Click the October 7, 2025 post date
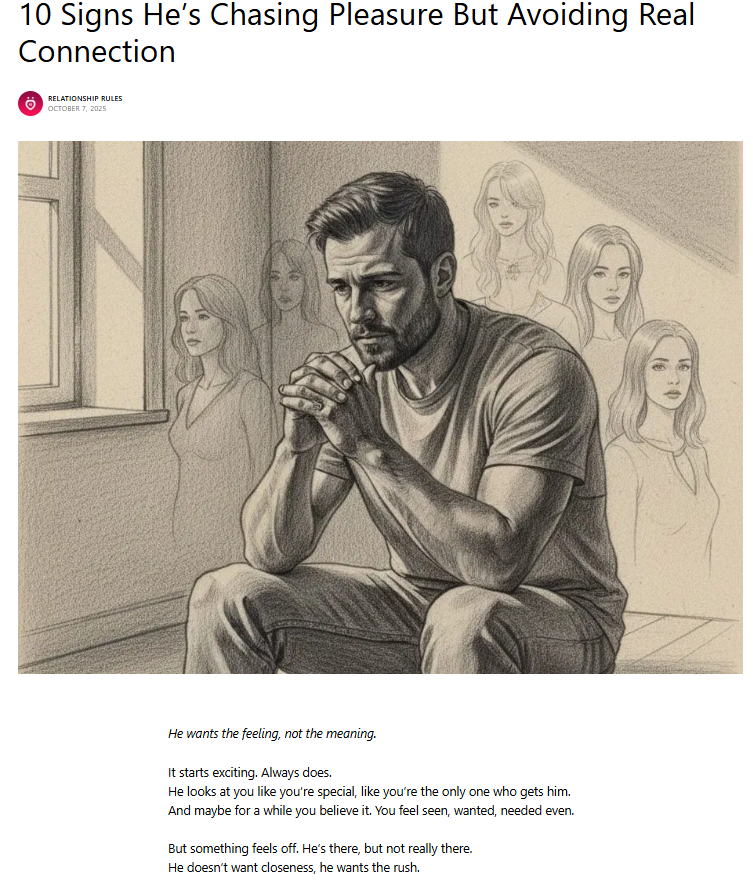The height and width of the screenshot is (880, 753). (76, 108)
